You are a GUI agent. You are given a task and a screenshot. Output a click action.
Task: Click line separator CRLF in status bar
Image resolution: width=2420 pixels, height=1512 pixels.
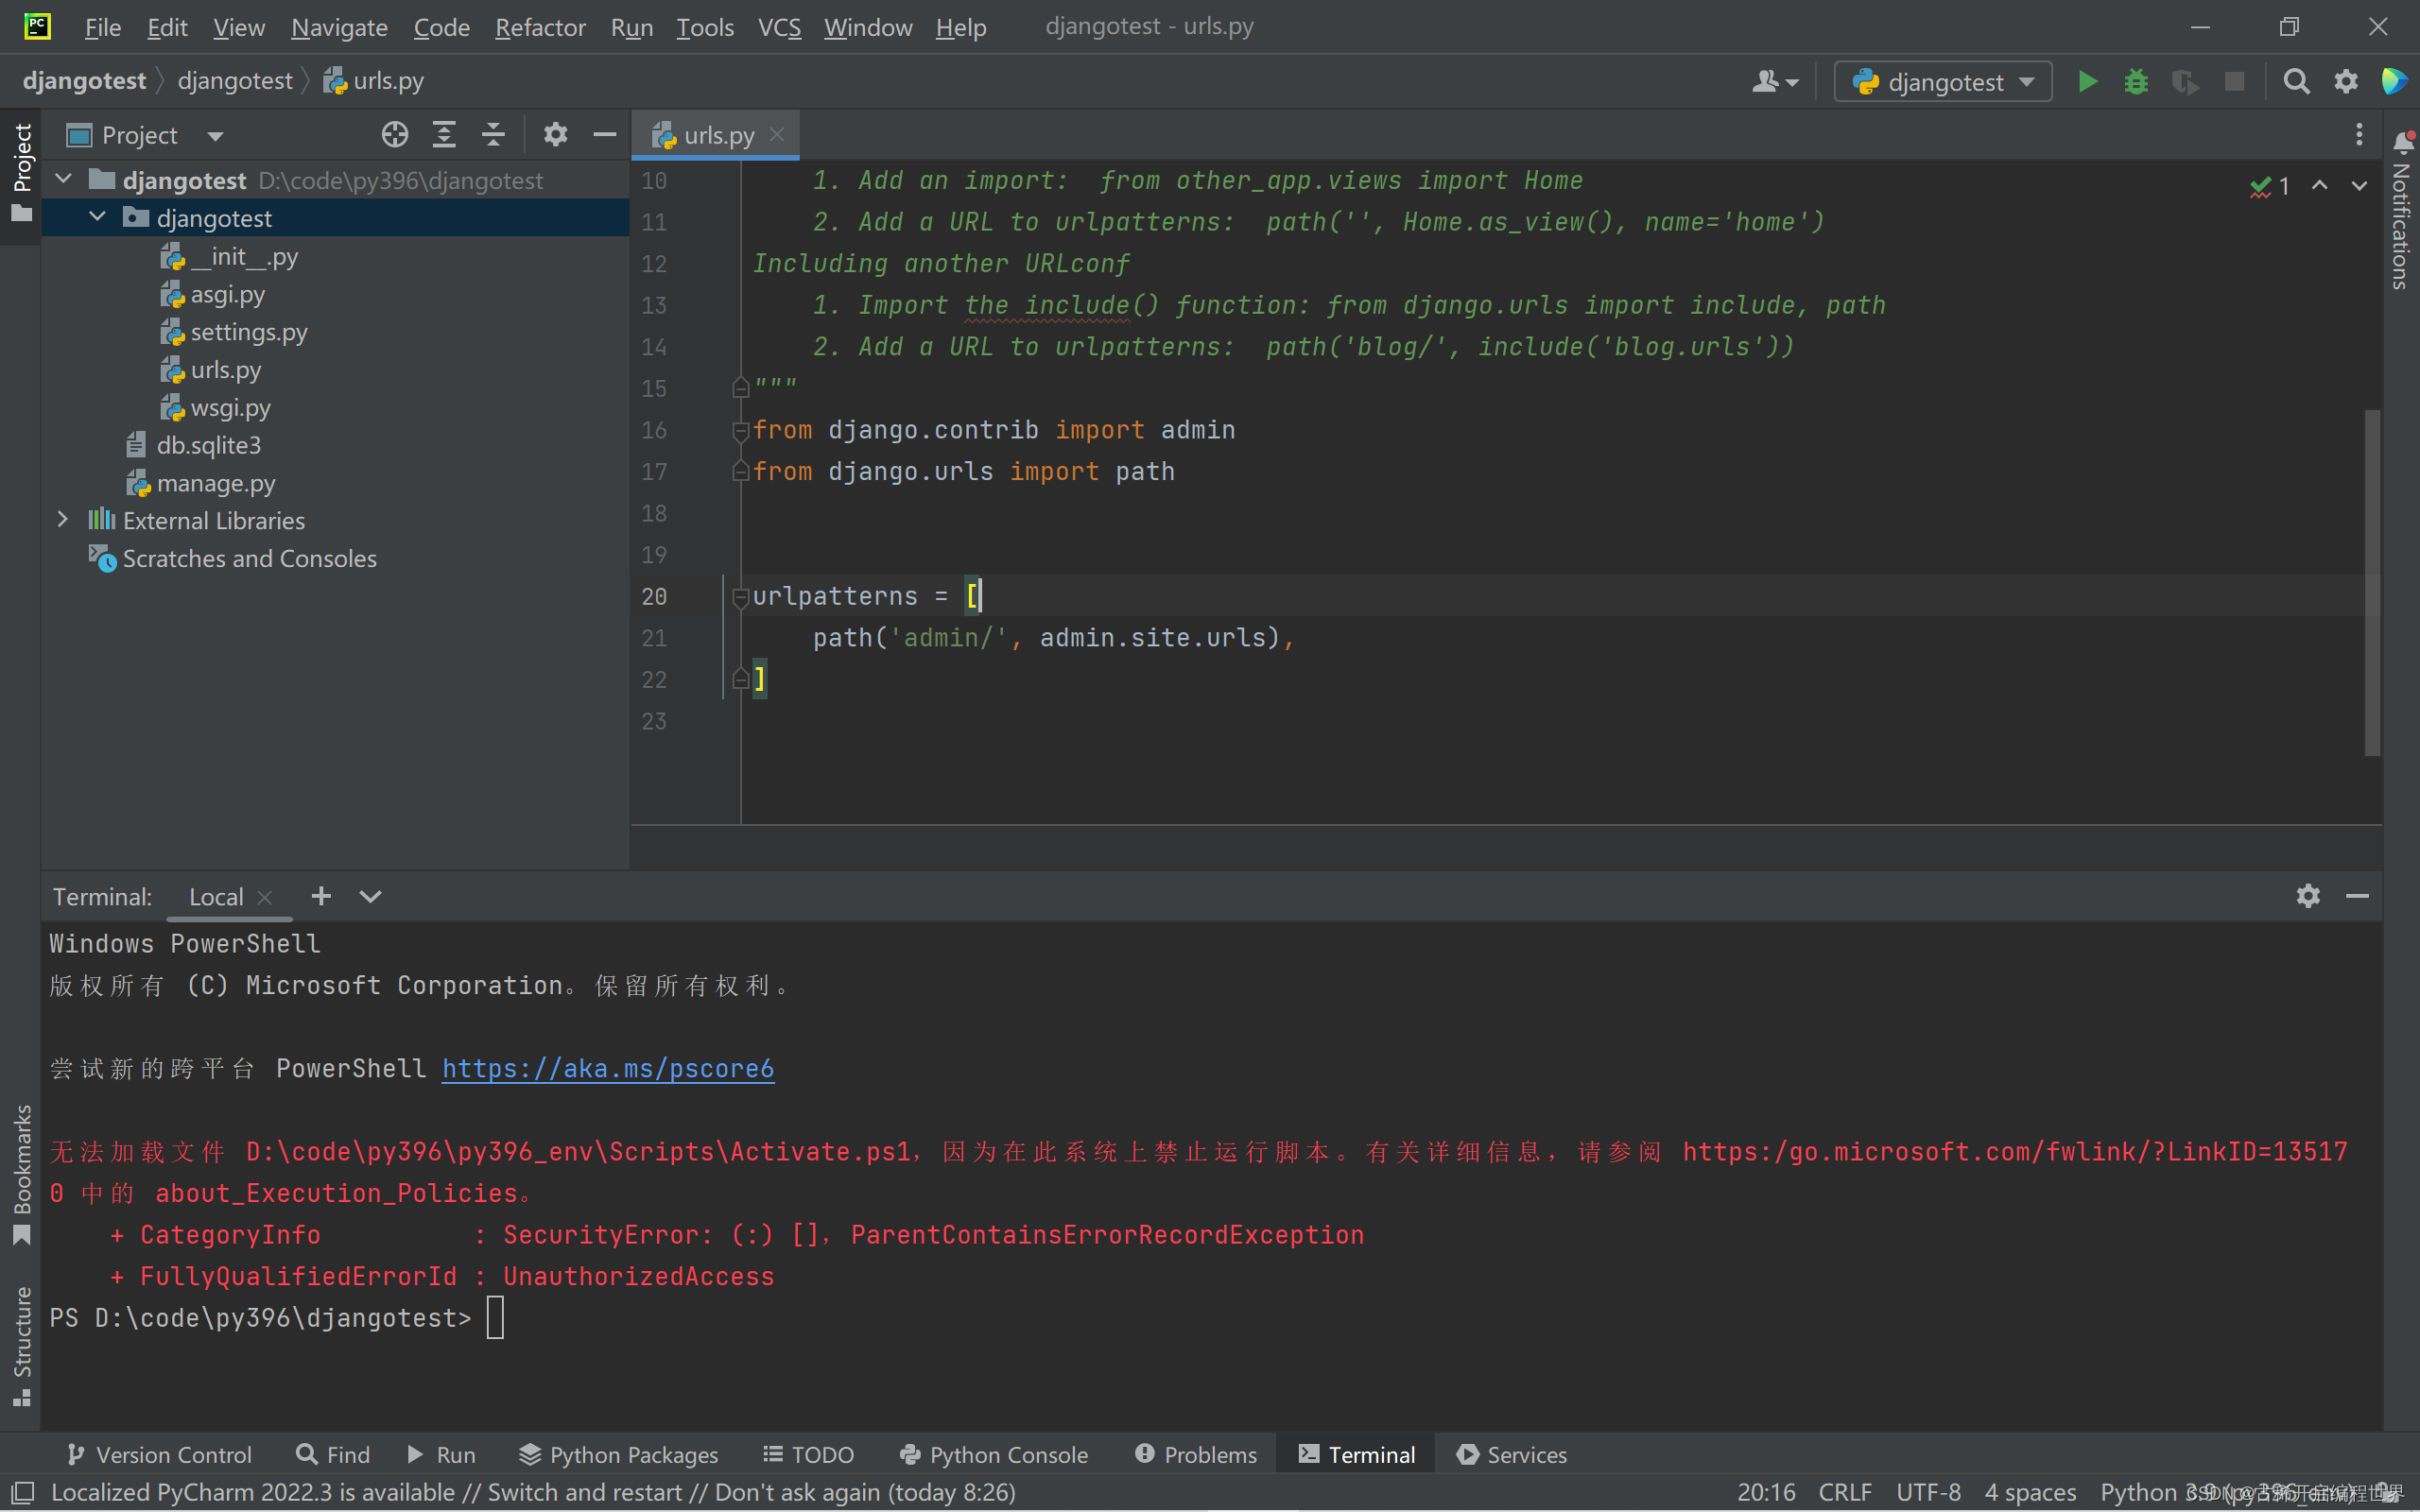tap(1844, 1492)
